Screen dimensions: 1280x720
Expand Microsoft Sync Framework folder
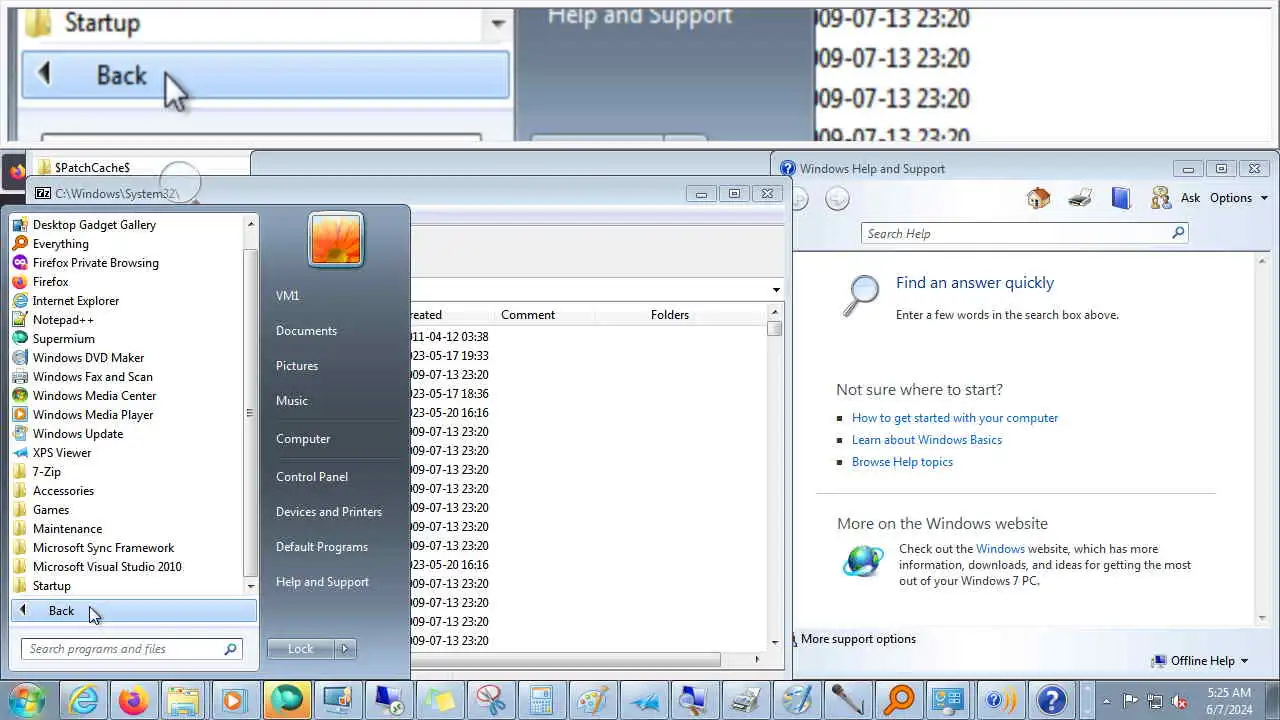103,548
